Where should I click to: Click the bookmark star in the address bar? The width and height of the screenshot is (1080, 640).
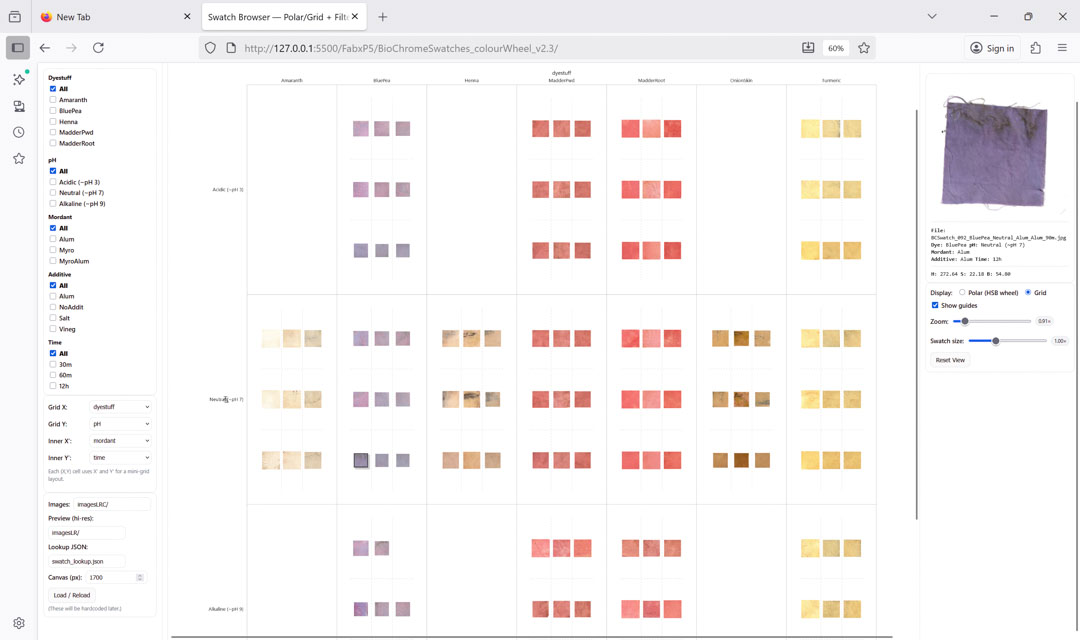tap(864, 48)
